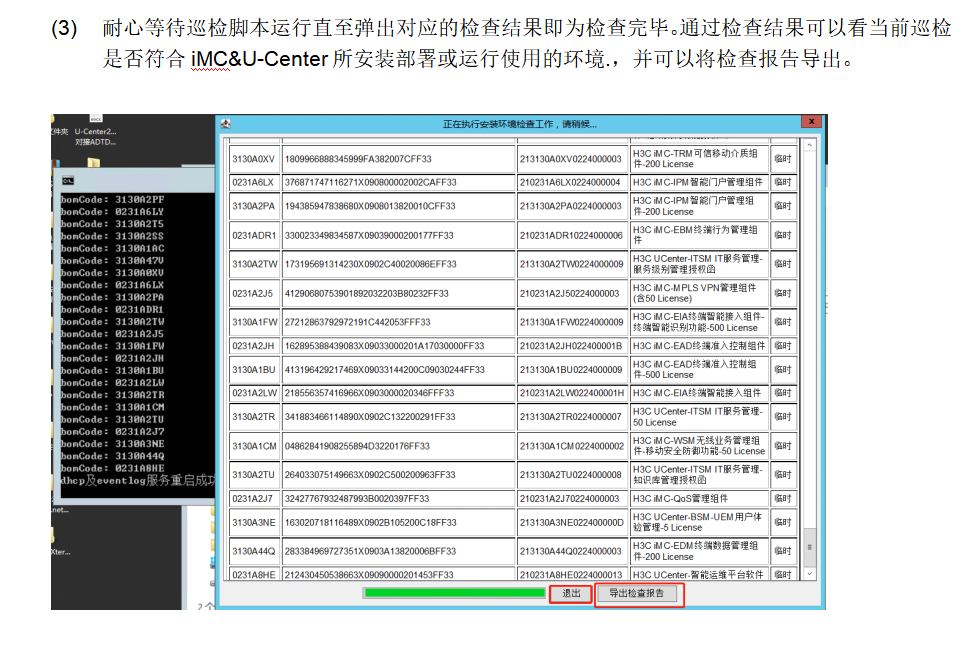Click console line bomCode: 0231A6LY
978x657 pixels.
(x=113, y=212)
